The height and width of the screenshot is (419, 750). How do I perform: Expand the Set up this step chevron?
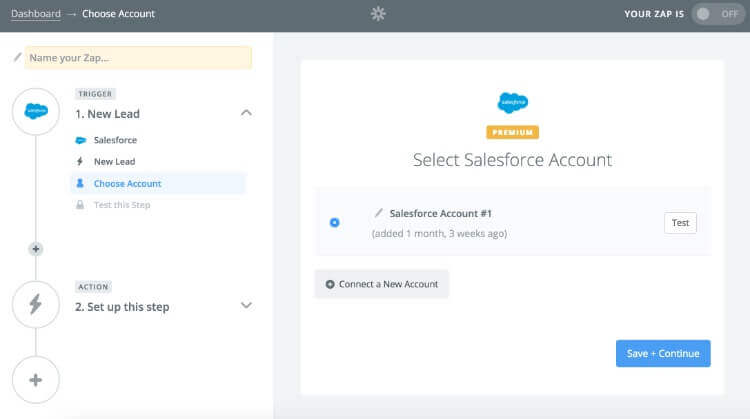coord(246,305)
